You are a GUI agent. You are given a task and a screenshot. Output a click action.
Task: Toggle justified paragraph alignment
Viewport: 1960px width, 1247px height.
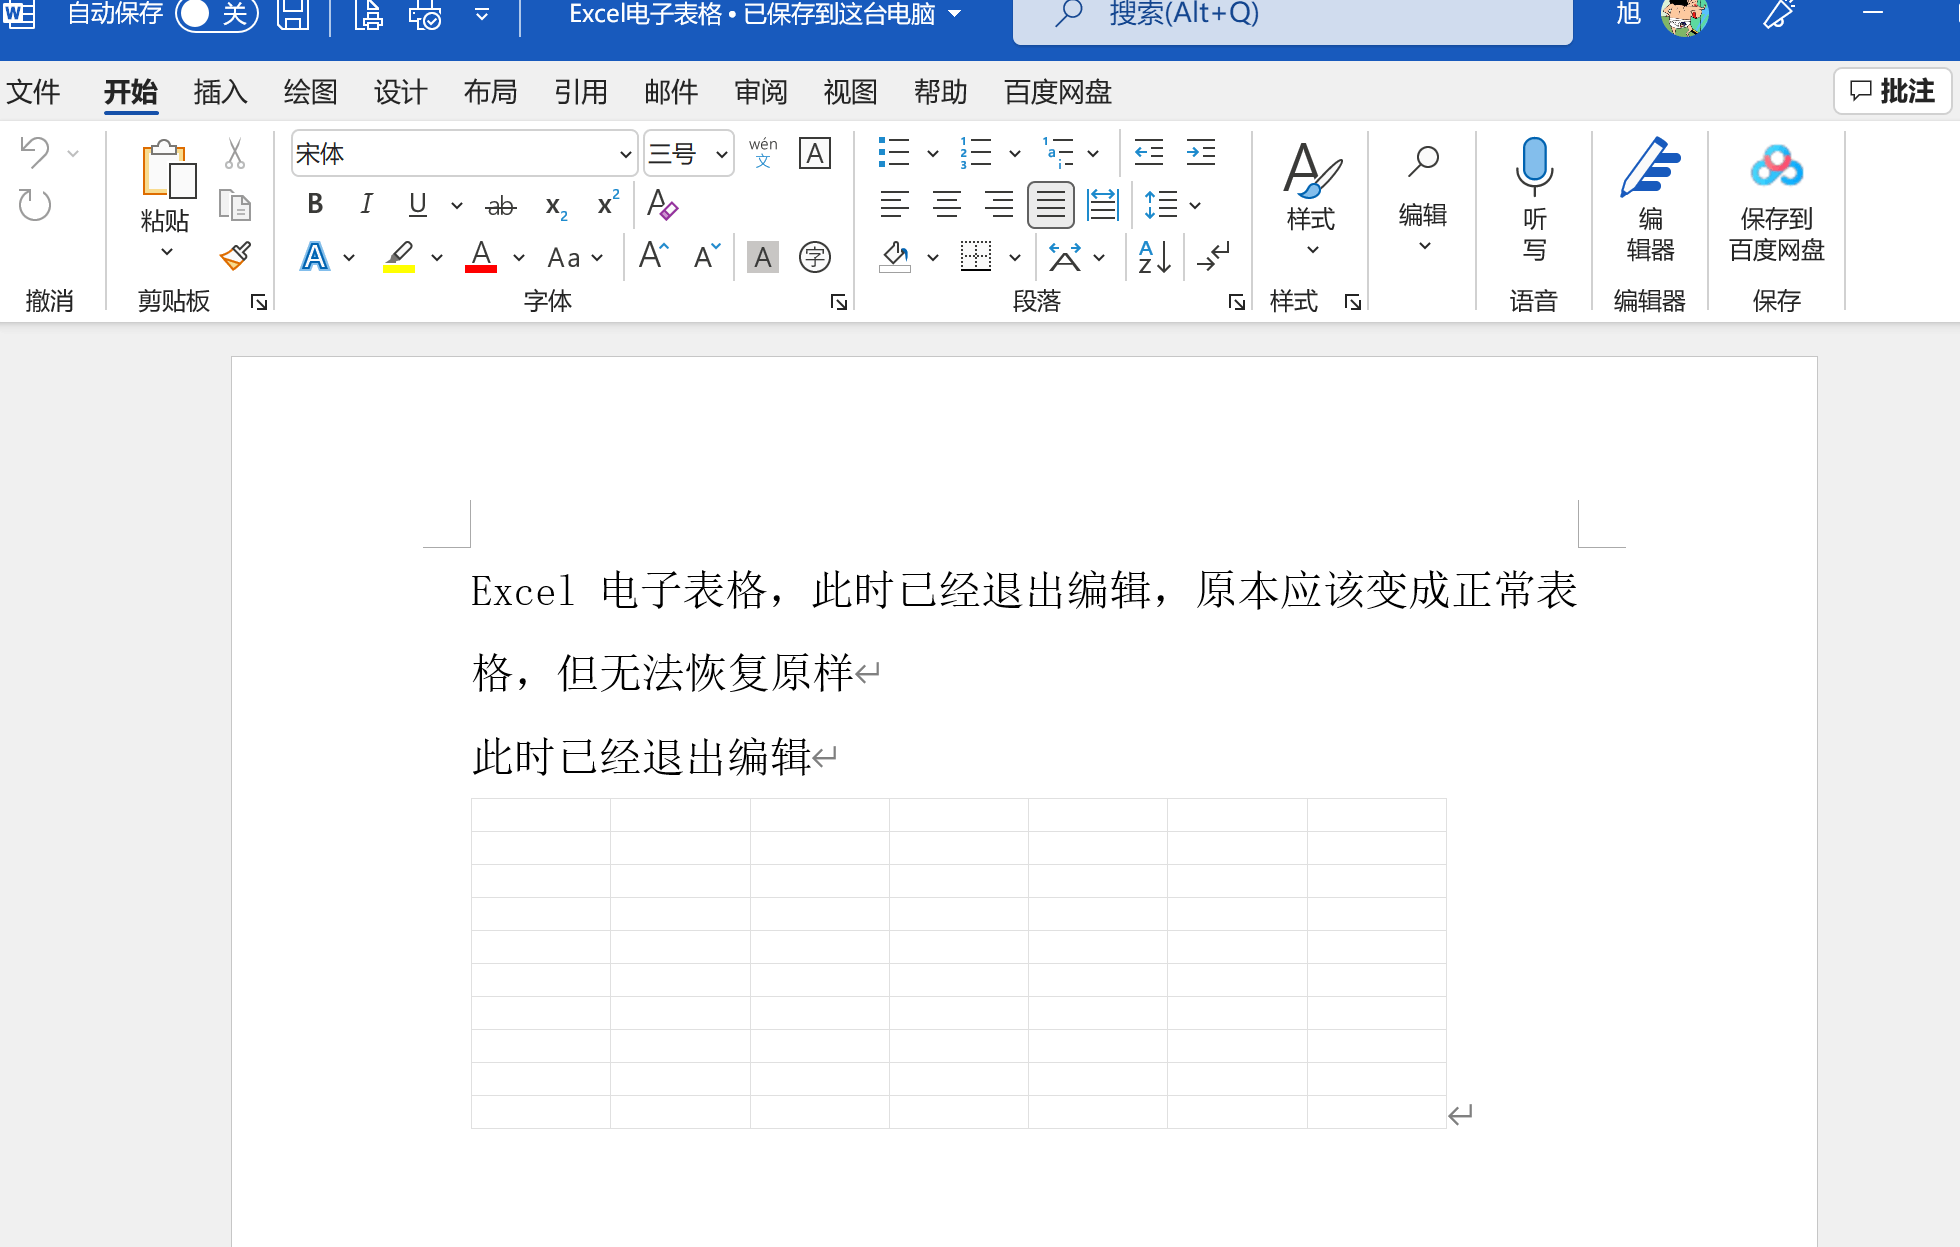click(1050, 205)
